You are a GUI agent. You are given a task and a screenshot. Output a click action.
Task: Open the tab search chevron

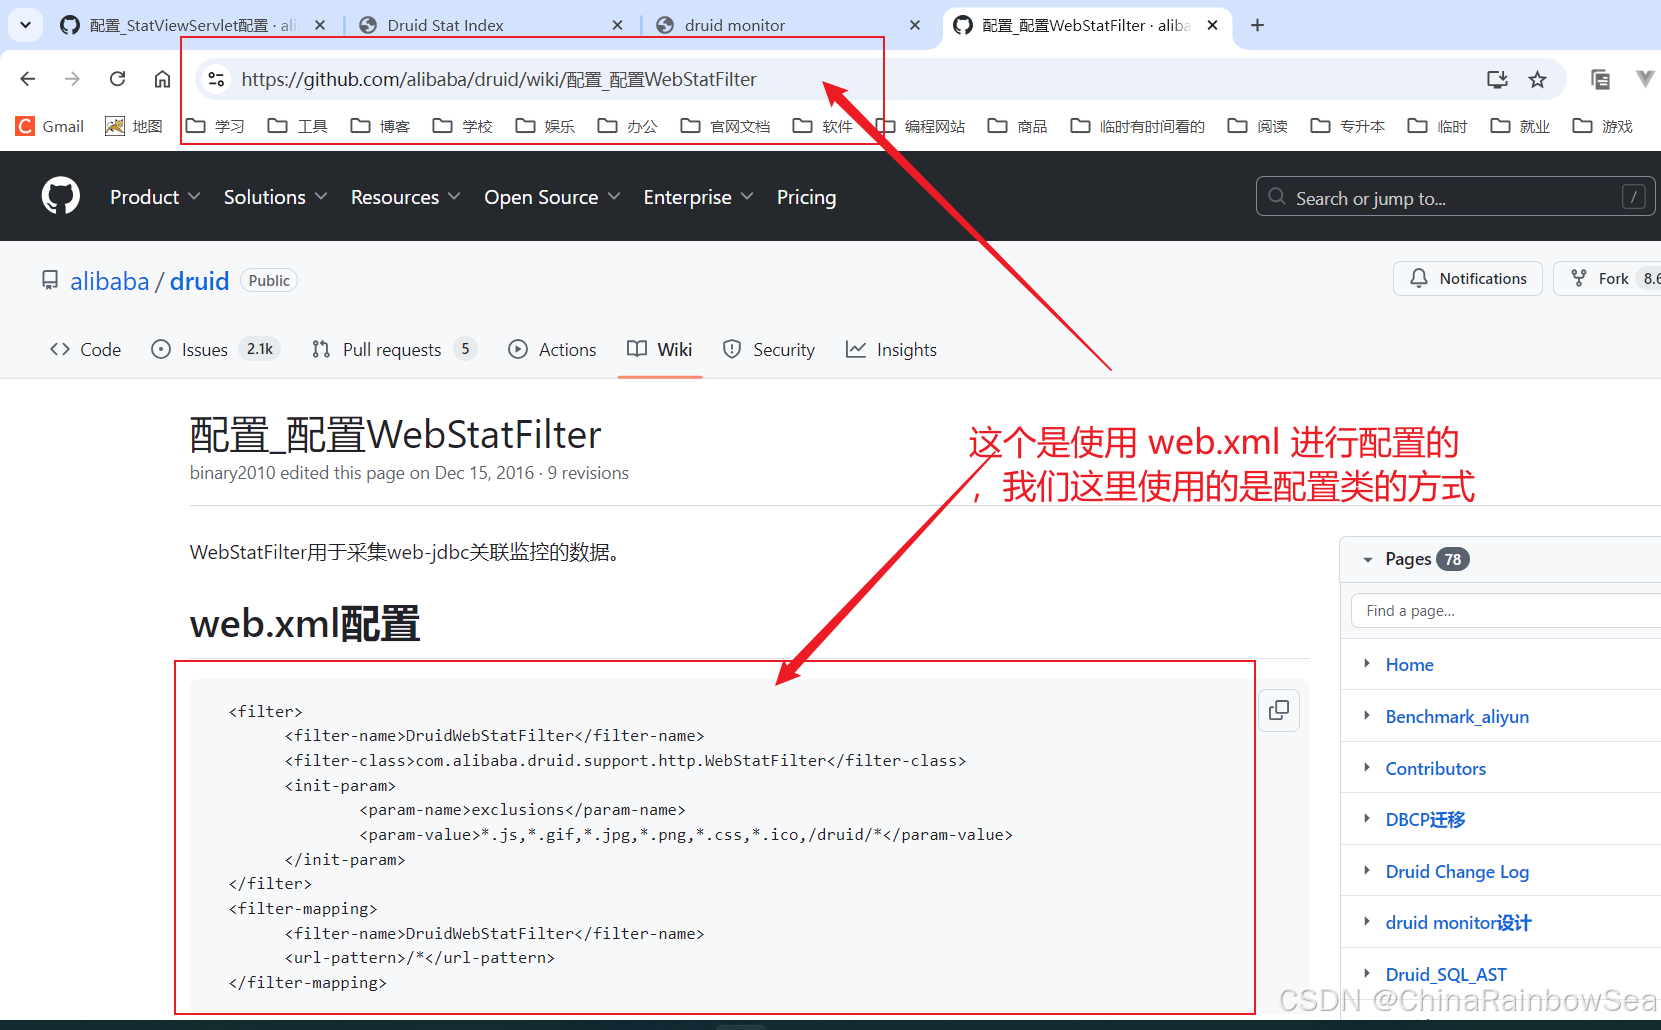[24, 25]
